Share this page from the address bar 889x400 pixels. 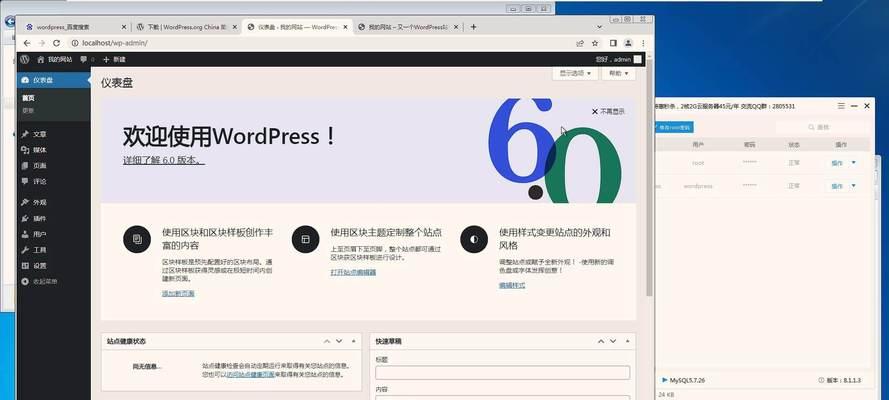pos(579,43)
